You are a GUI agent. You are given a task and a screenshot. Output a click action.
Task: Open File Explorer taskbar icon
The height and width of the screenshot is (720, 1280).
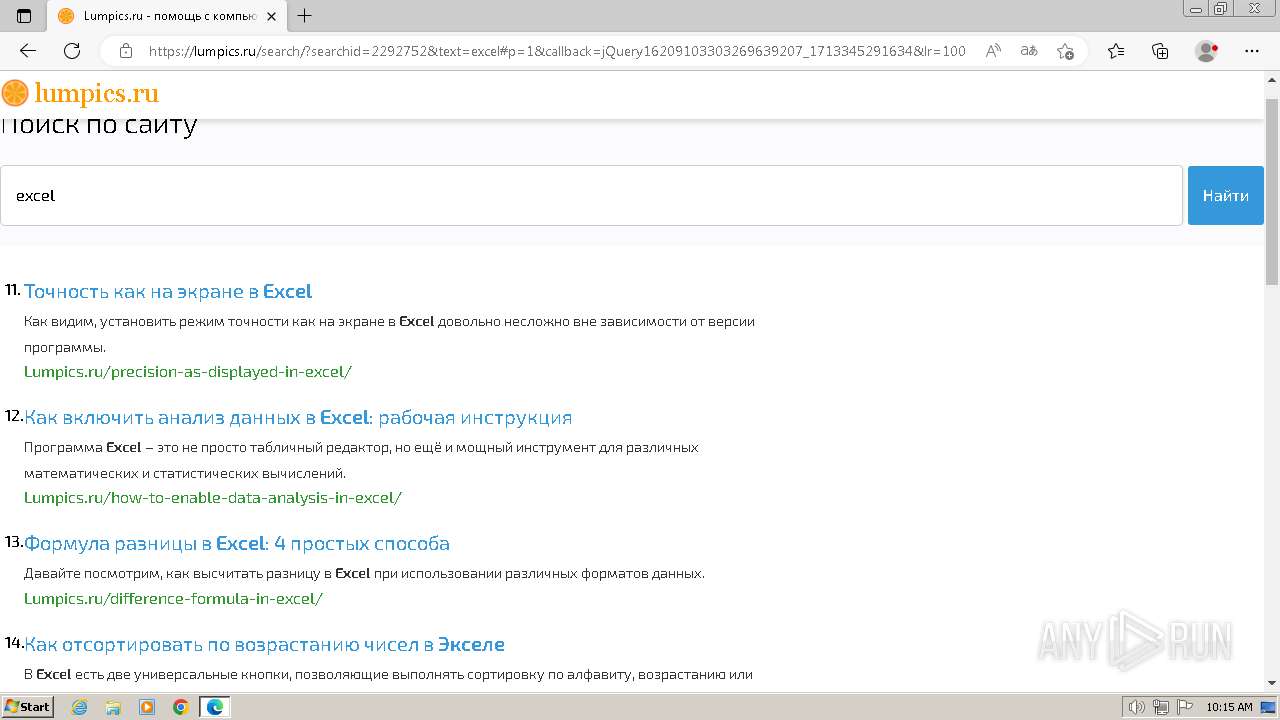113,707
